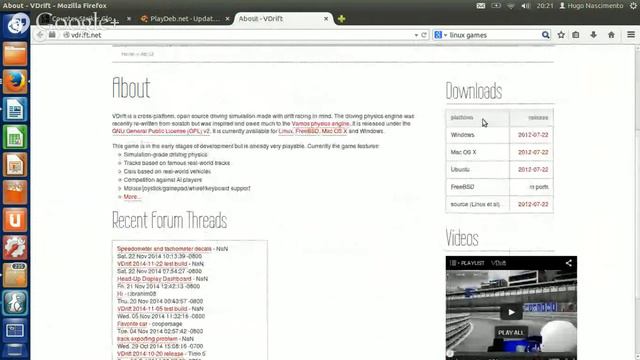Open System Settings from the dock
Screen dimensions: 640x360
[x=15, y=247]
